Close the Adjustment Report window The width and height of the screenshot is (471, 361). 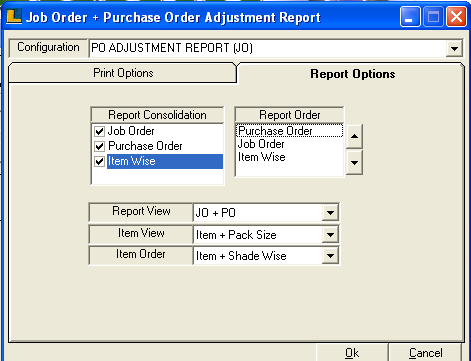point(456,17)
